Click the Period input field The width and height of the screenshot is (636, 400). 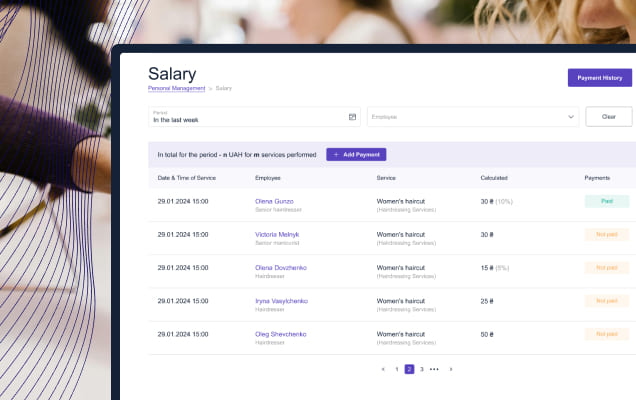[x=254, y=117]
